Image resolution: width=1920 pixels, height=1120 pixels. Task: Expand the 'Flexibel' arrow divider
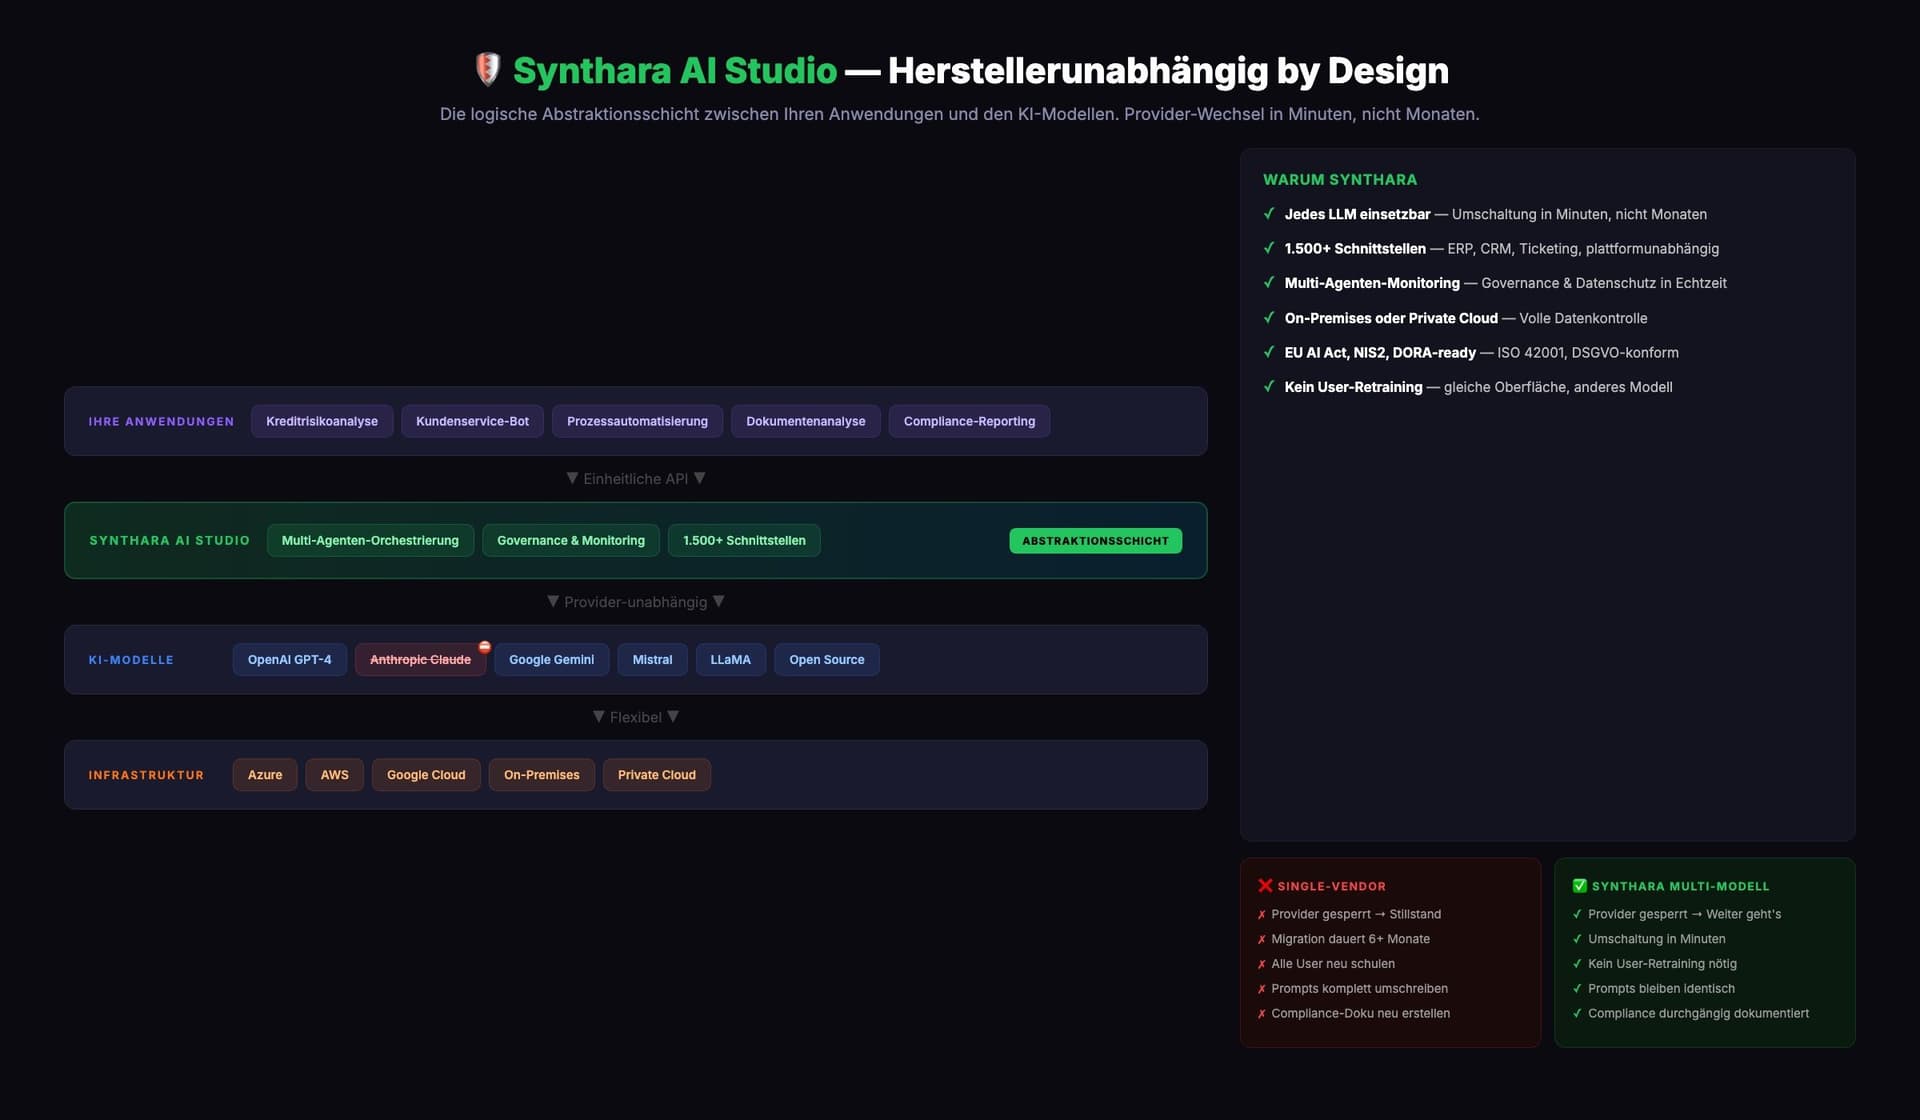[x=635, y=716]
